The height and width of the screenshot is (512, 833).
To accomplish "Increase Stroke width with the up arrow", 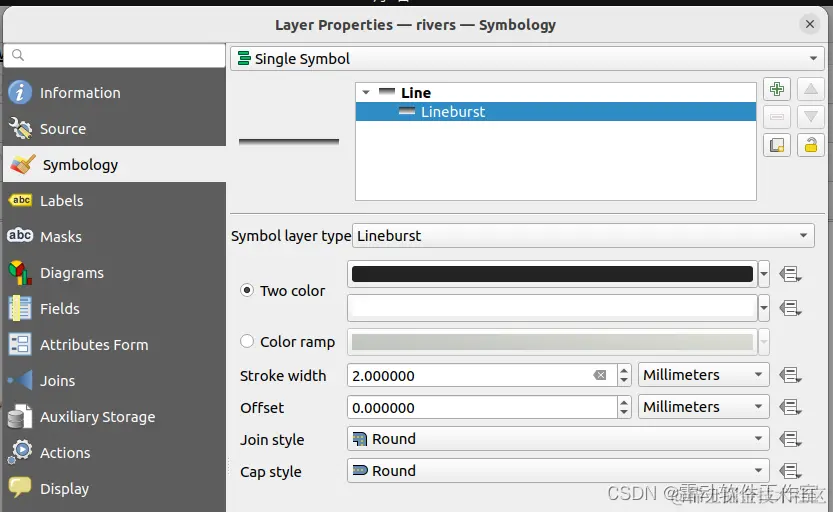I will [x=624, y=370].
